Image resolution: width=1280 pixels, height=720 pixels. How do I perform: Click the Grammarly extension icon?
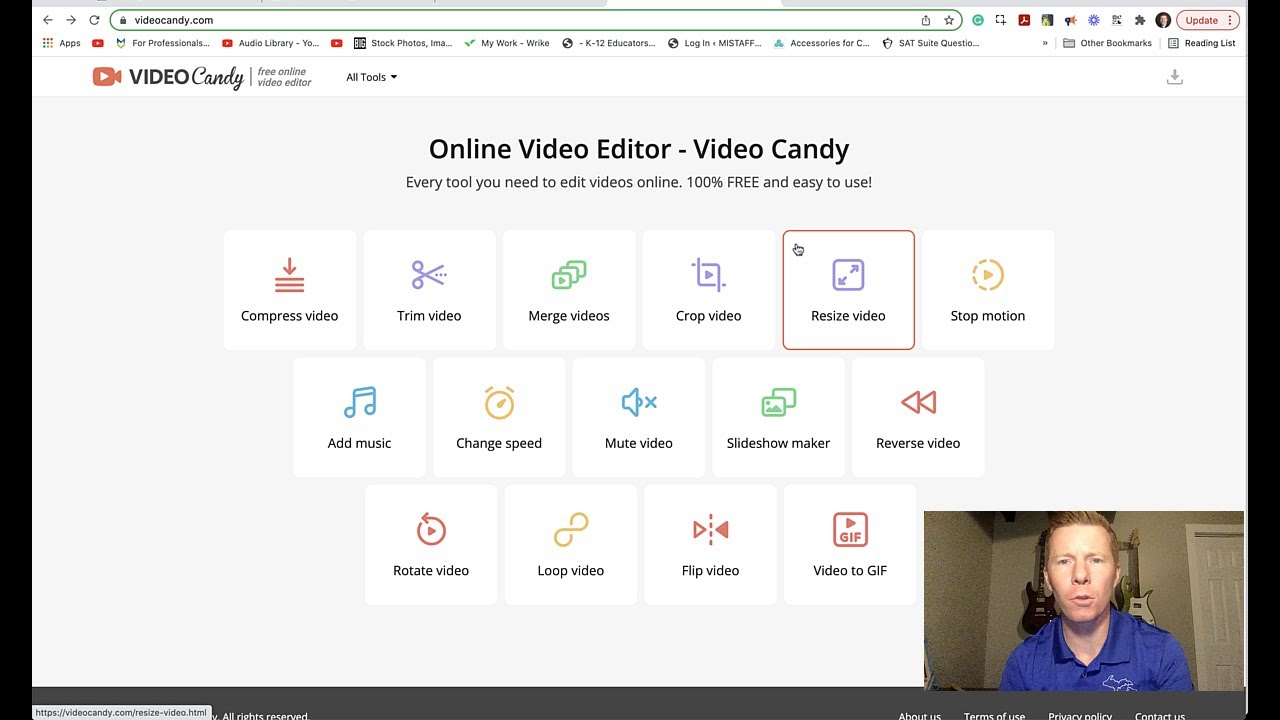click(978, 20)
